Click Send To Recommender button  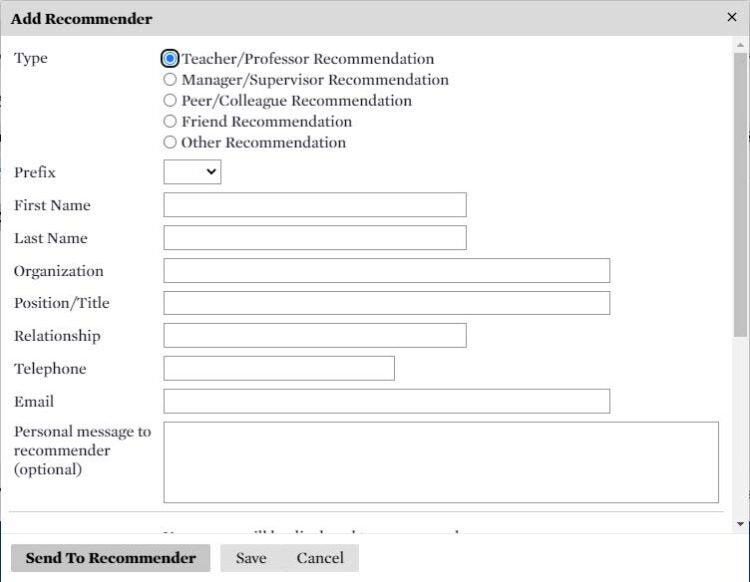110,558
